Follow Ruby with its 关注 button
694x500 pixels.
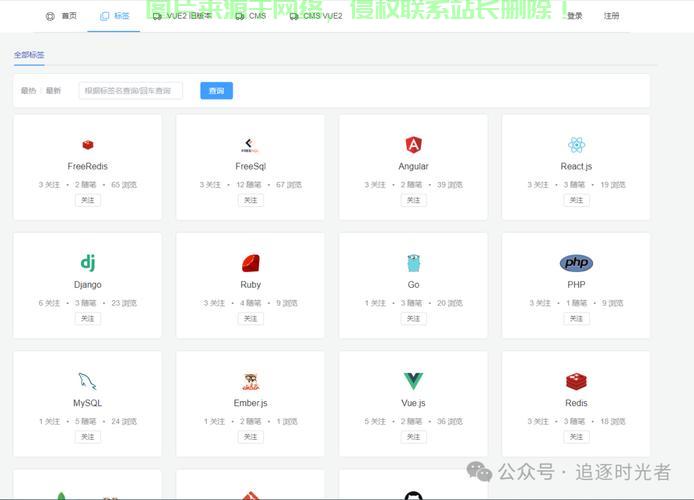click(251, 319)
